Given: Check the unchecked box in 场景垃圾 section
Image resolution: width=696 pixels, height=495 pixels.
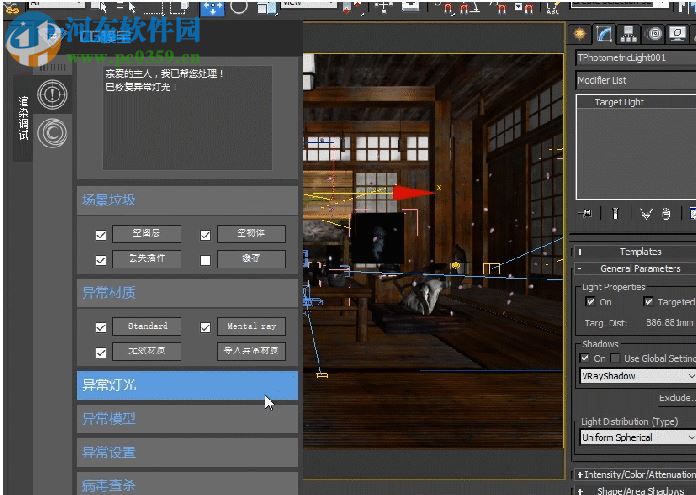Looking at the screenshot, I should click(x=205, y=260).
